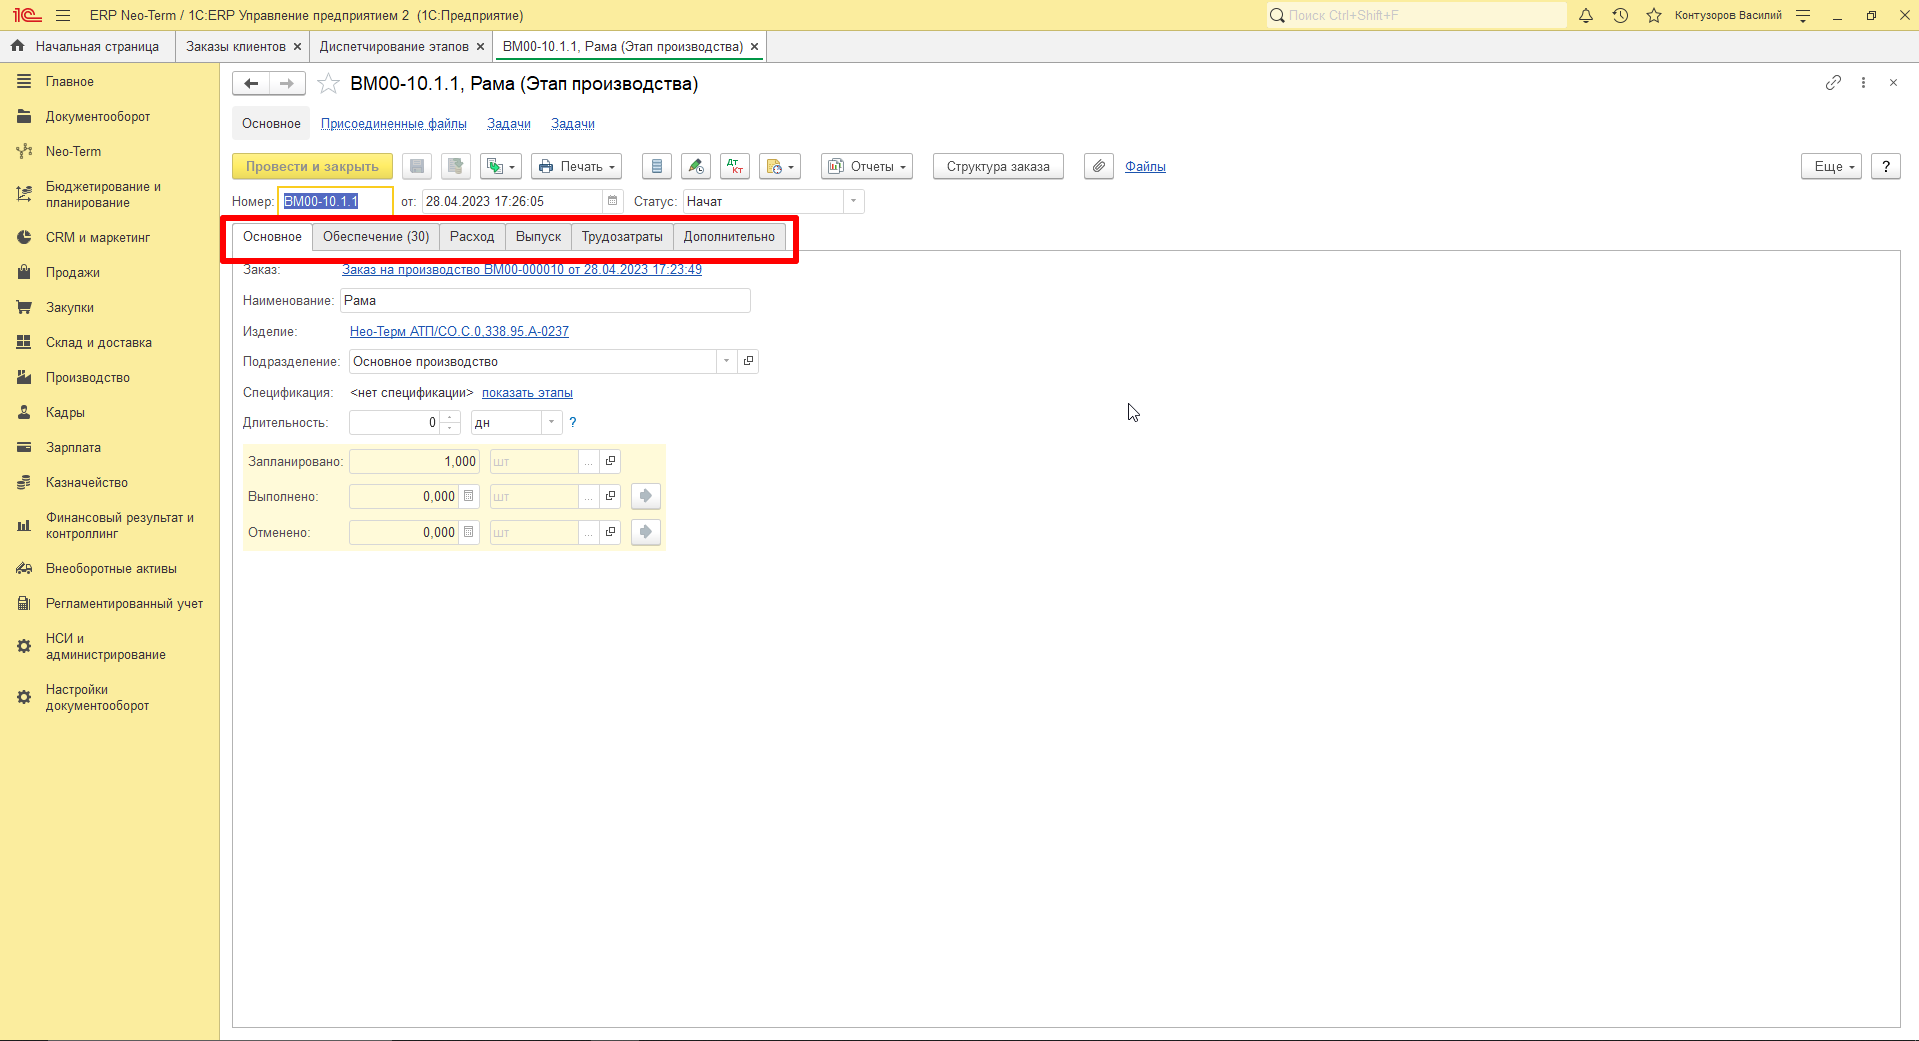Screen dimensions: 1919x1041
Task: Click the post document icon
Action: pos(455,167)
